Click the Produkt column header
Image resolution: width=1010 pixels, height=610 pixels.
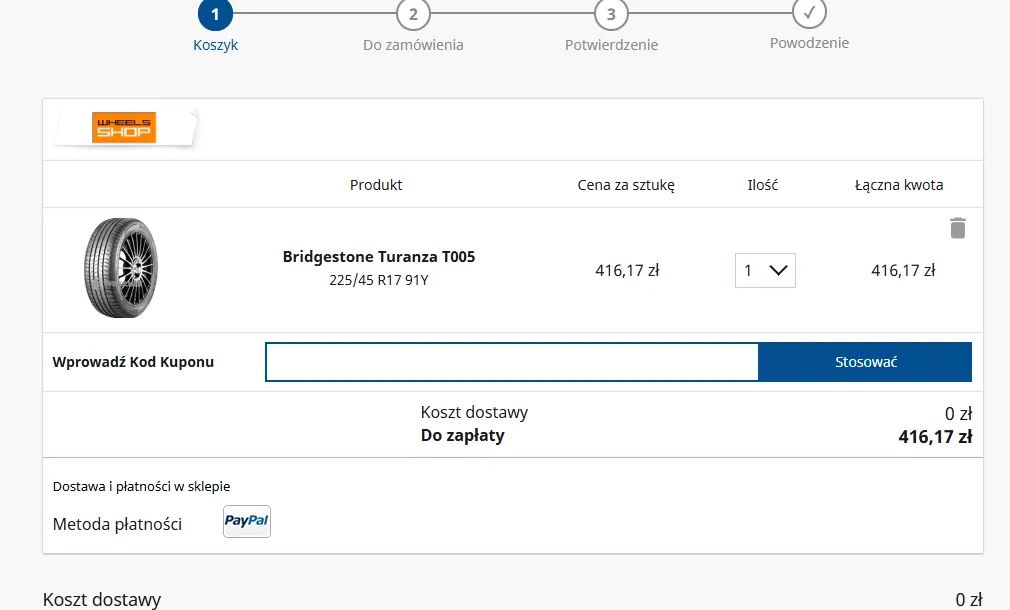tap(376, 185)
